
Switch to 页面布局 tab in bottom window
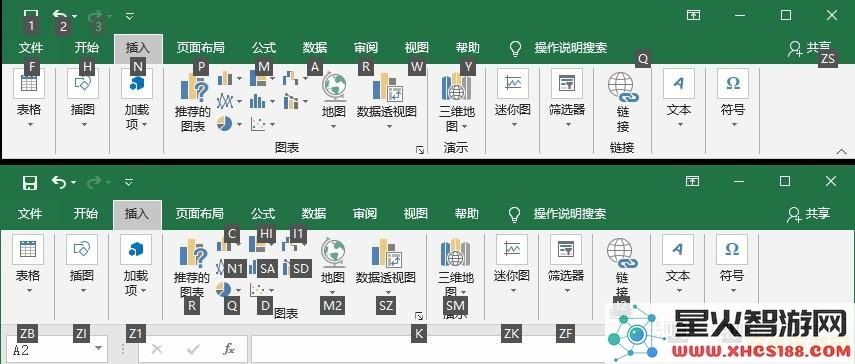[x=200, y=214]
